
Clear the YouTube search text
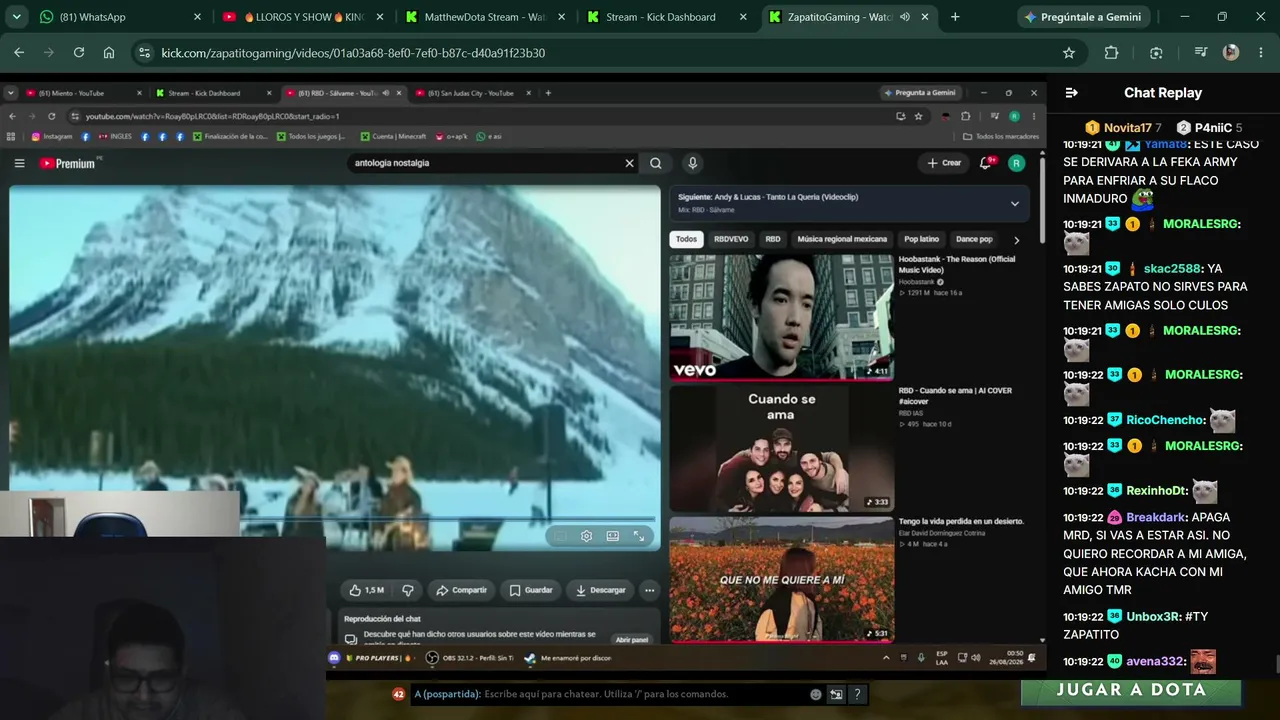click(629, 163)
